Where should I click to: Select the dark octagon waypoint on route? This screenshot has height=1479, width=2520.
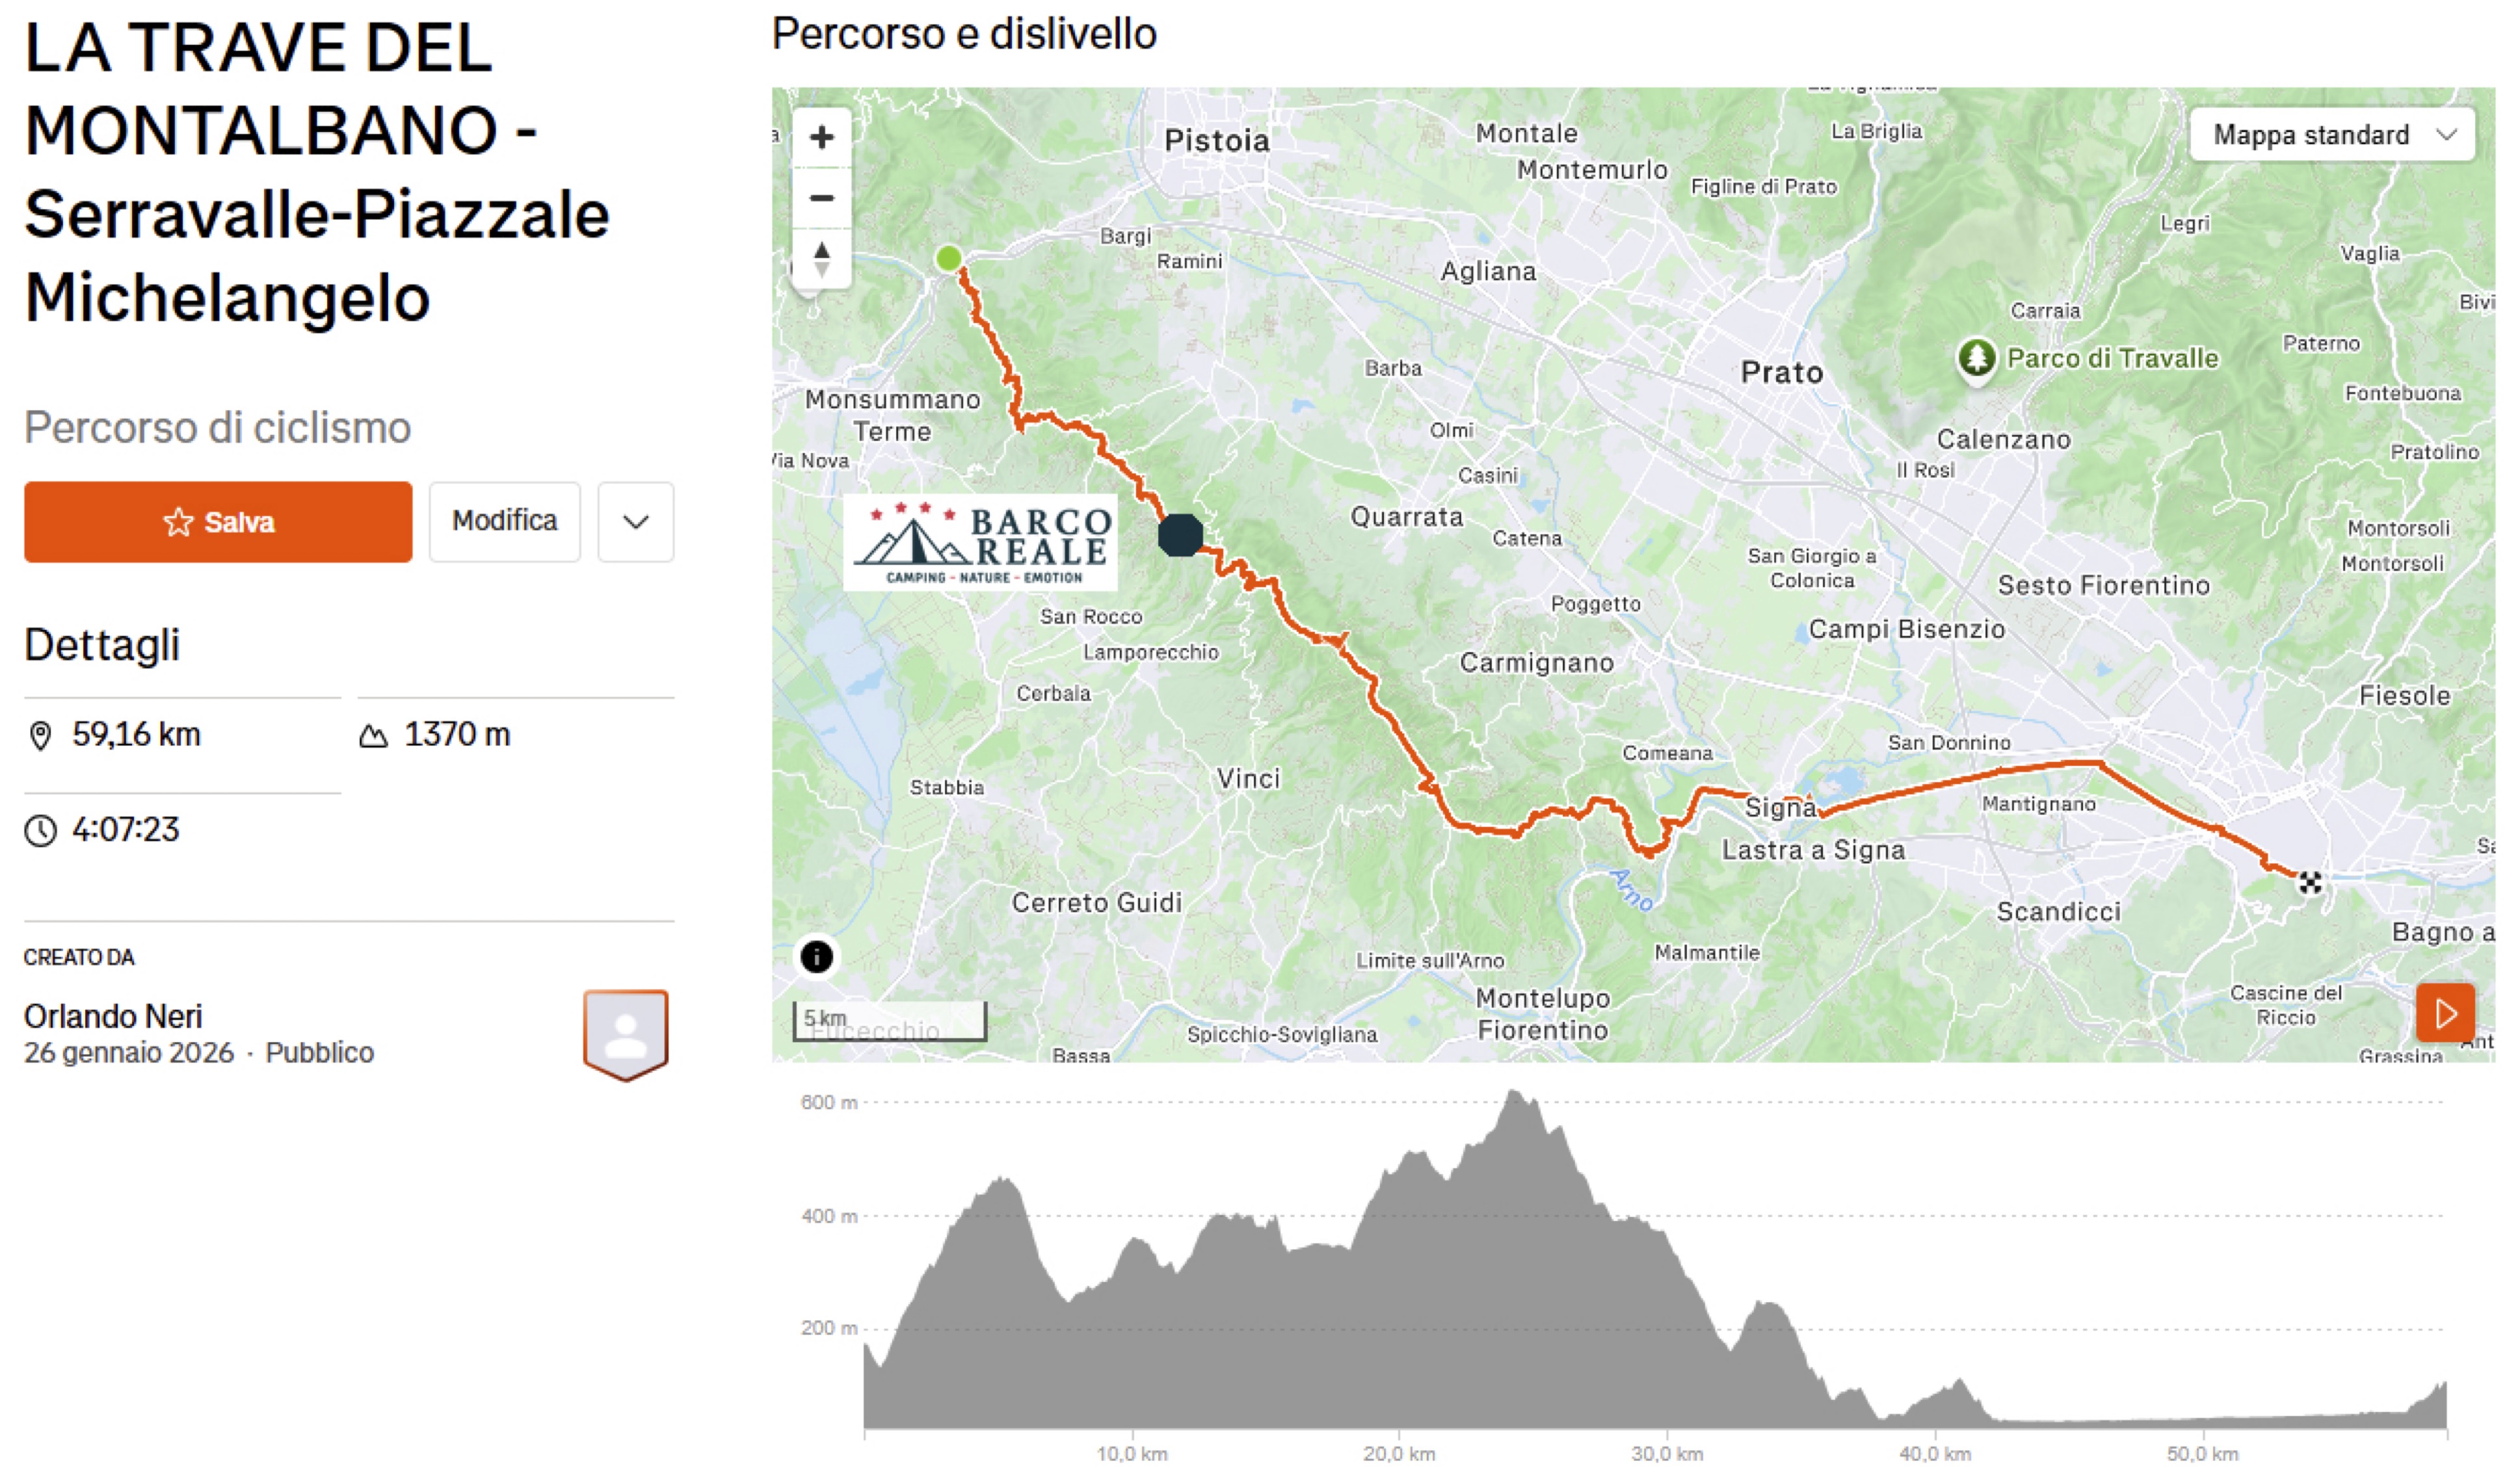tap(1180, 535)
